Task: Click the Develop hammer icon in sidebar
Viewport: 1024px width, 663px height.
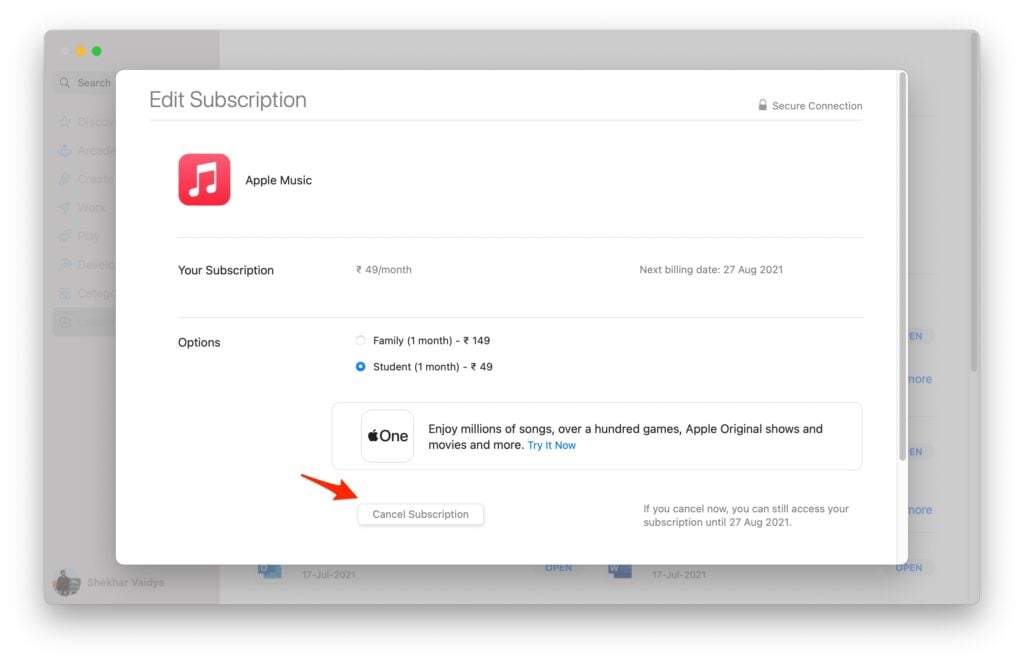Action: tap(65, 265)
